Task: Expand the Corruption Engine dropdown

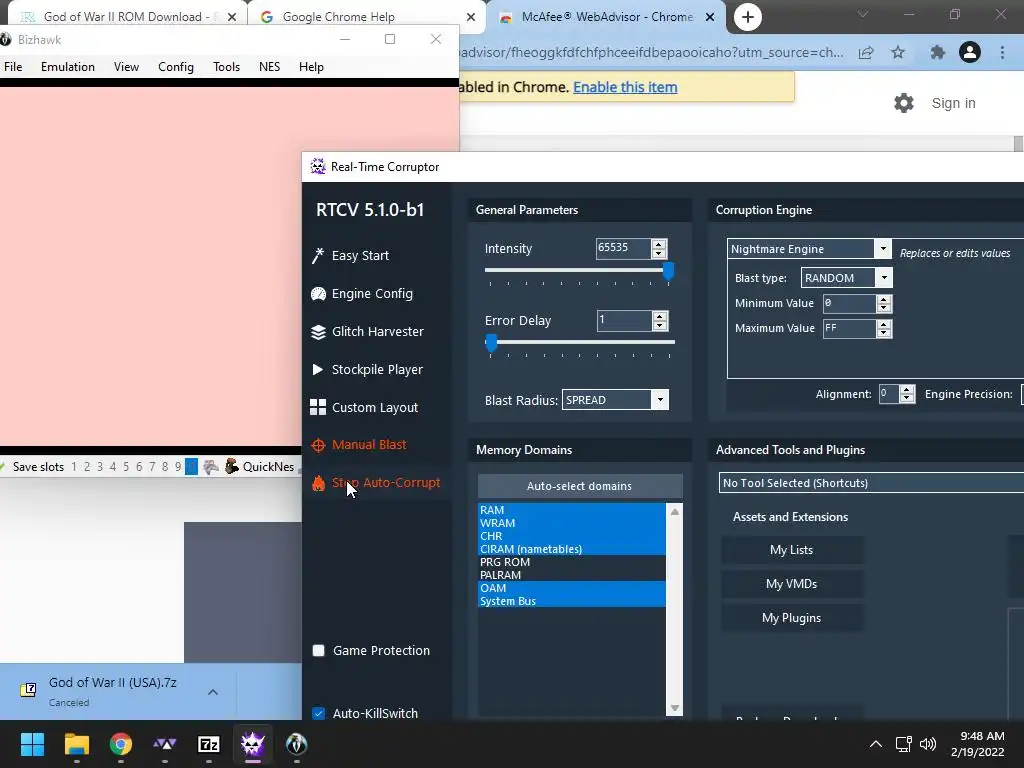Action: 883,249
